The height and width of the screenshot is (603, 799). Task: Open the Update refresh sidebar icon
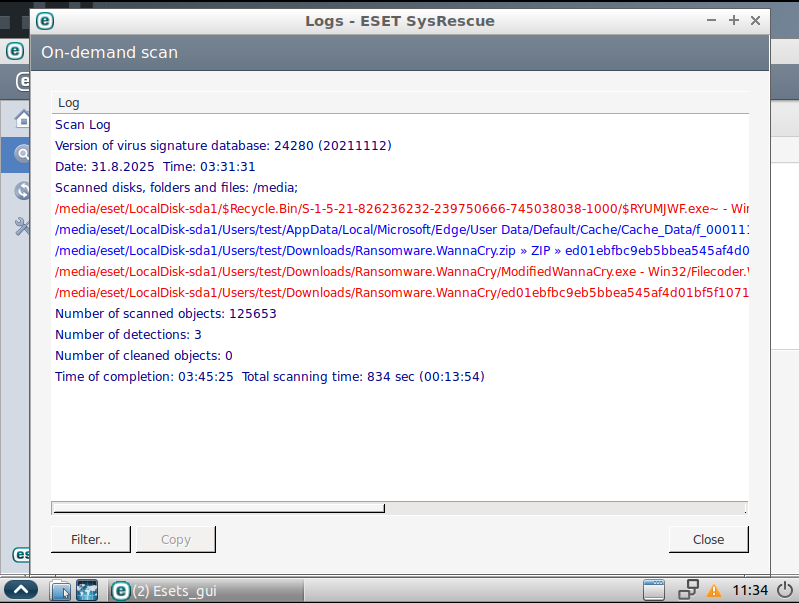point(22,190)
